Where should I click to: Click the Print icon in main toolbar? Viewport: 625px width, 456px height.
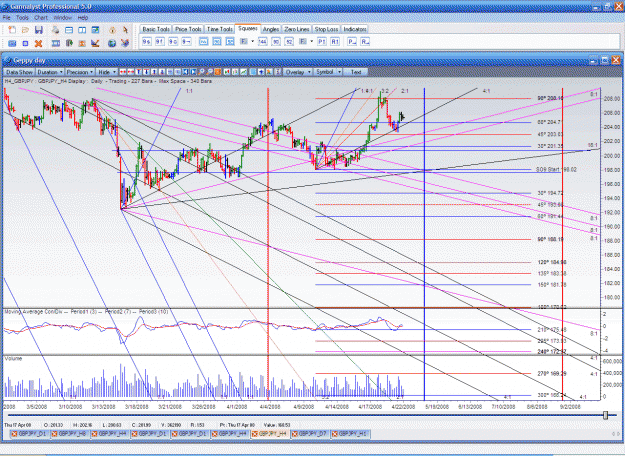pos(56,30)
